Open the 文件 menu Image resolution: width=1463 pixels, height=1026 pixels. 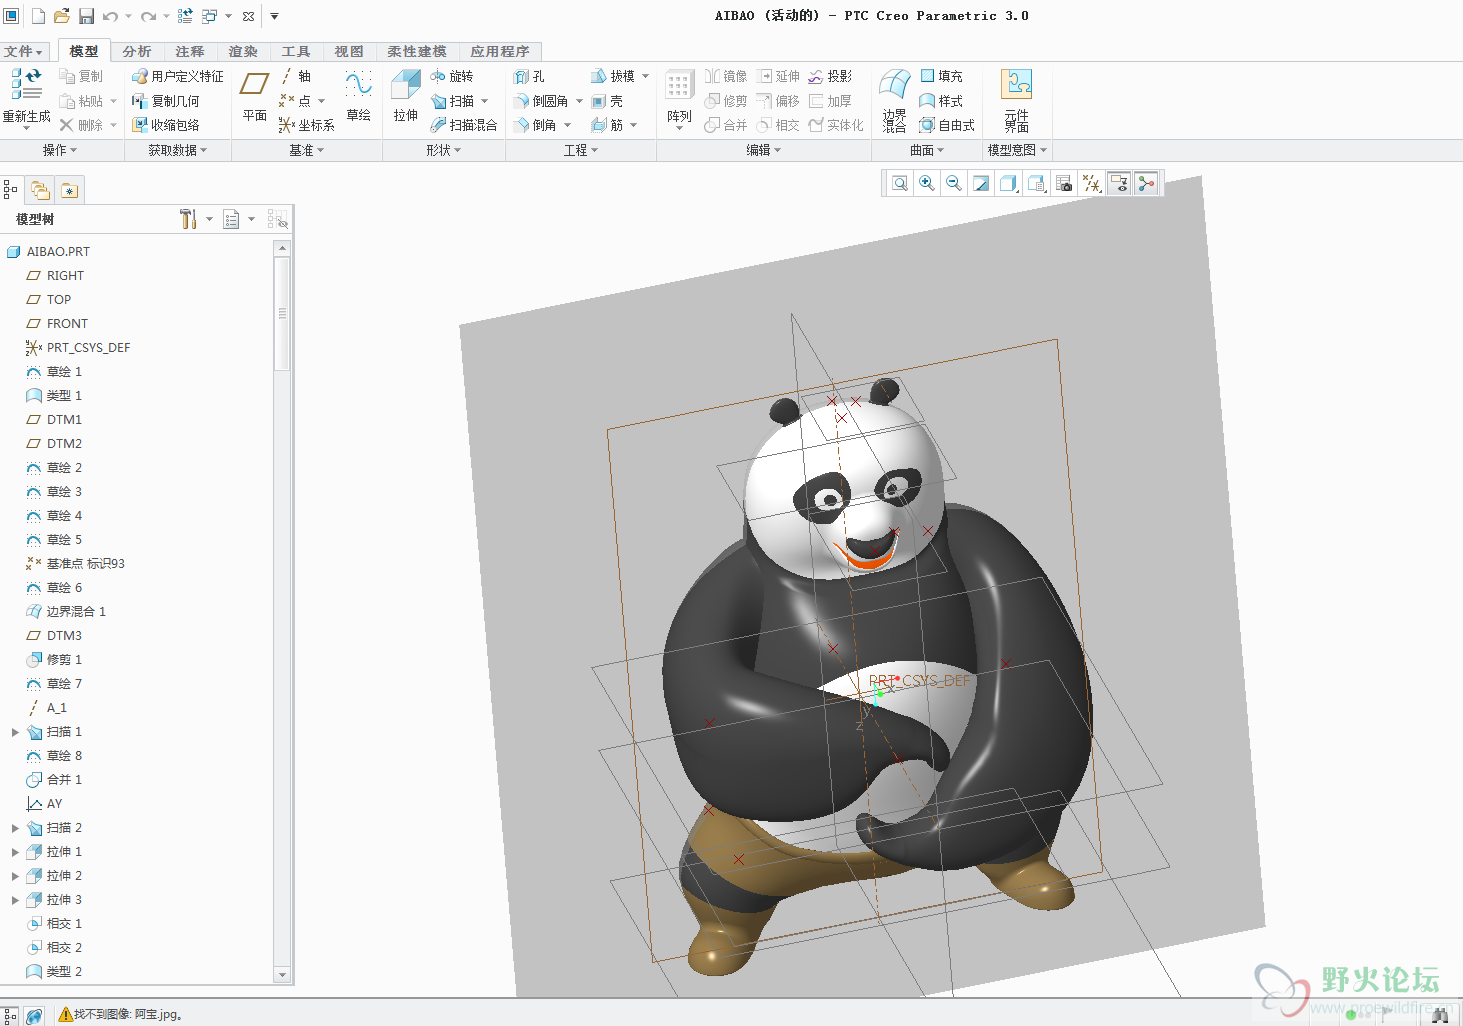pos(23,51)
